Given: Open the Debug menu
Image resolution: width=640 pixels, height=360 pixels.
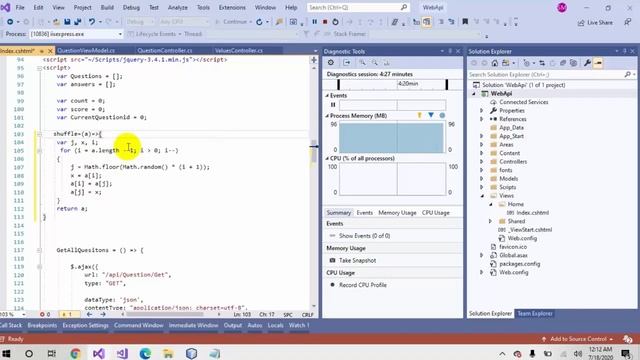Looking at the screenshot, I should (x=131, y=7).
